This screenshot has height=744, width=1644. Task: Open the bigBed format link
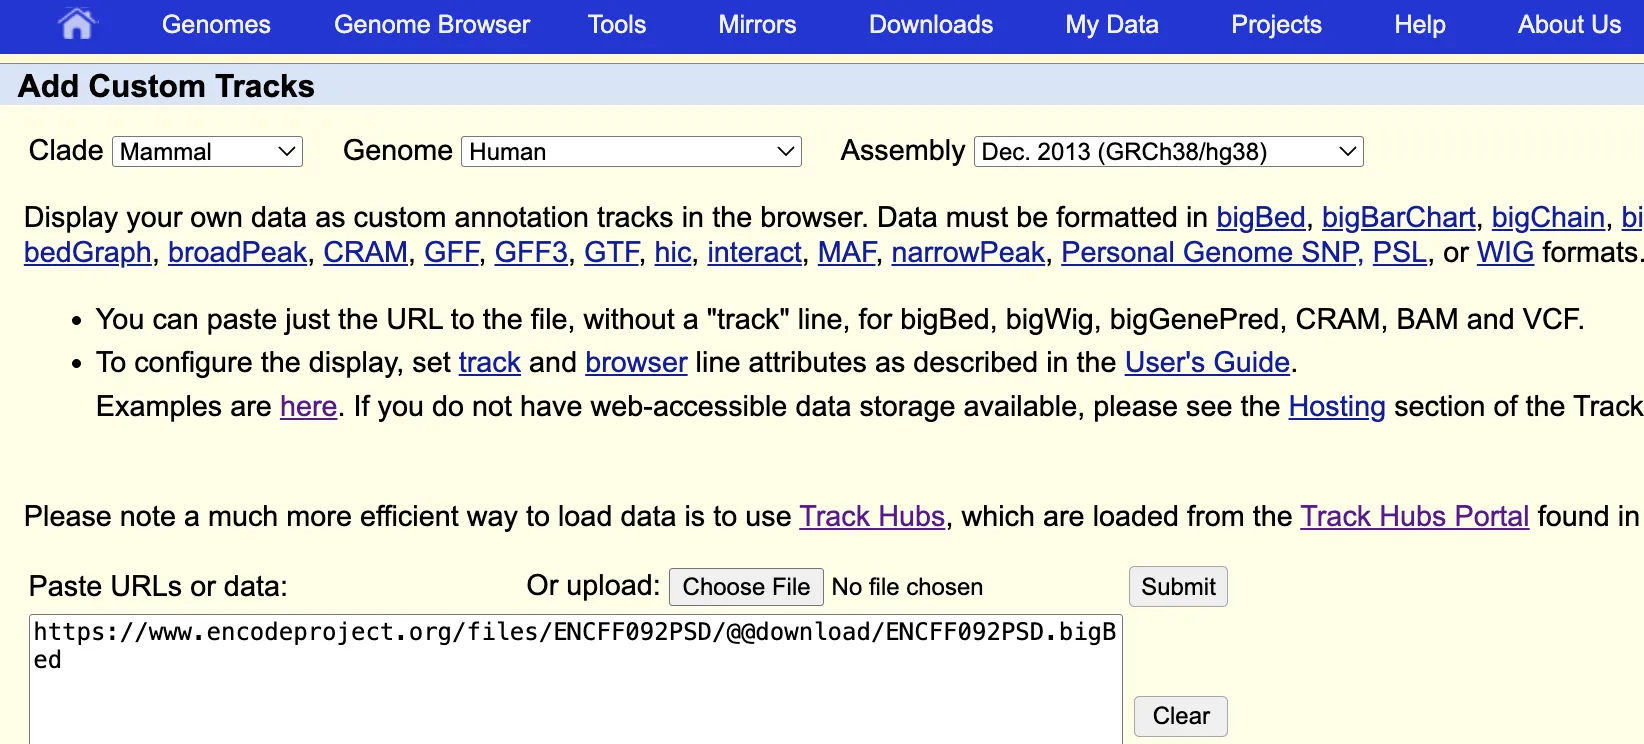1260,218
